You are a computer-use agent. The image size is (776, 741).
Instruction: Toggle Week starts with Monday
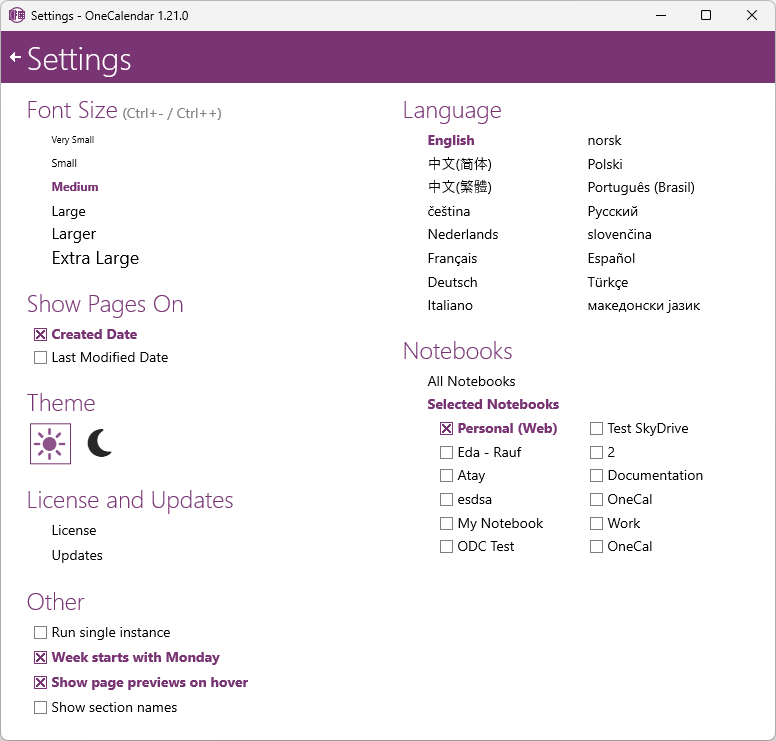[41, 657]
